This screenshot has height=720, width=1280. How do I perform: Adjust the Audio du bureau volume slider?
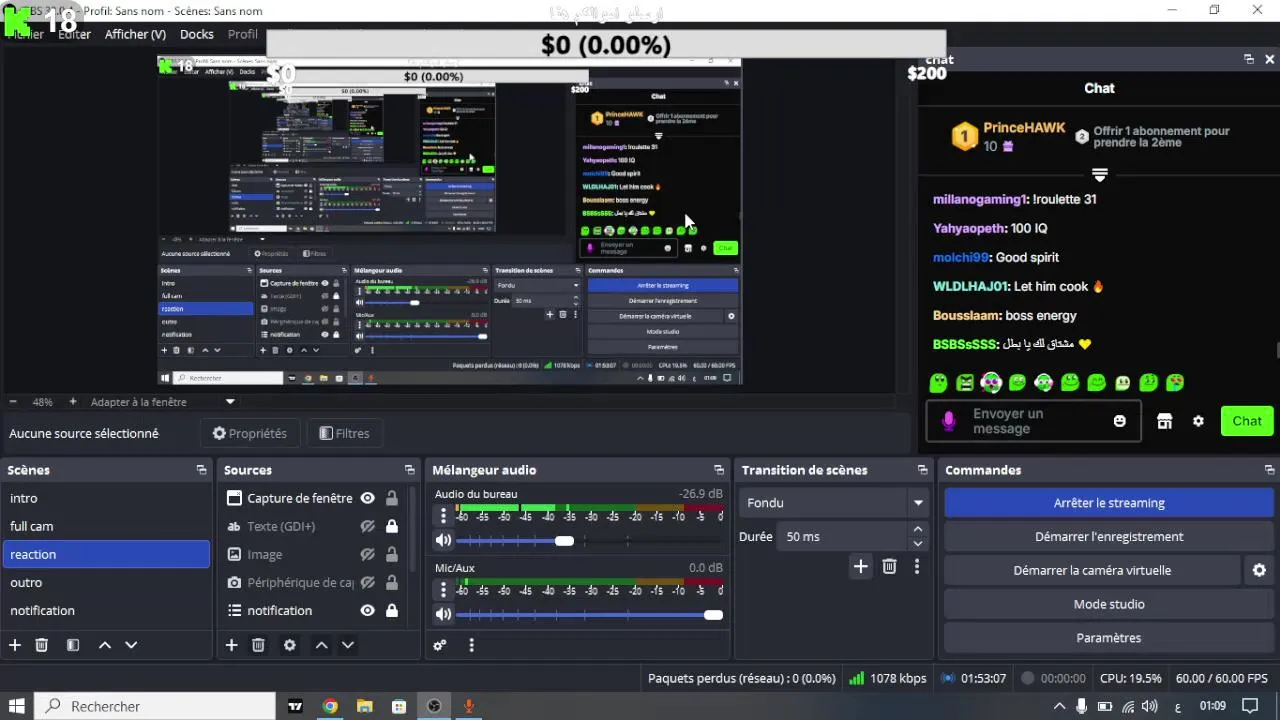pyautogui.click(x=565, y=540)
